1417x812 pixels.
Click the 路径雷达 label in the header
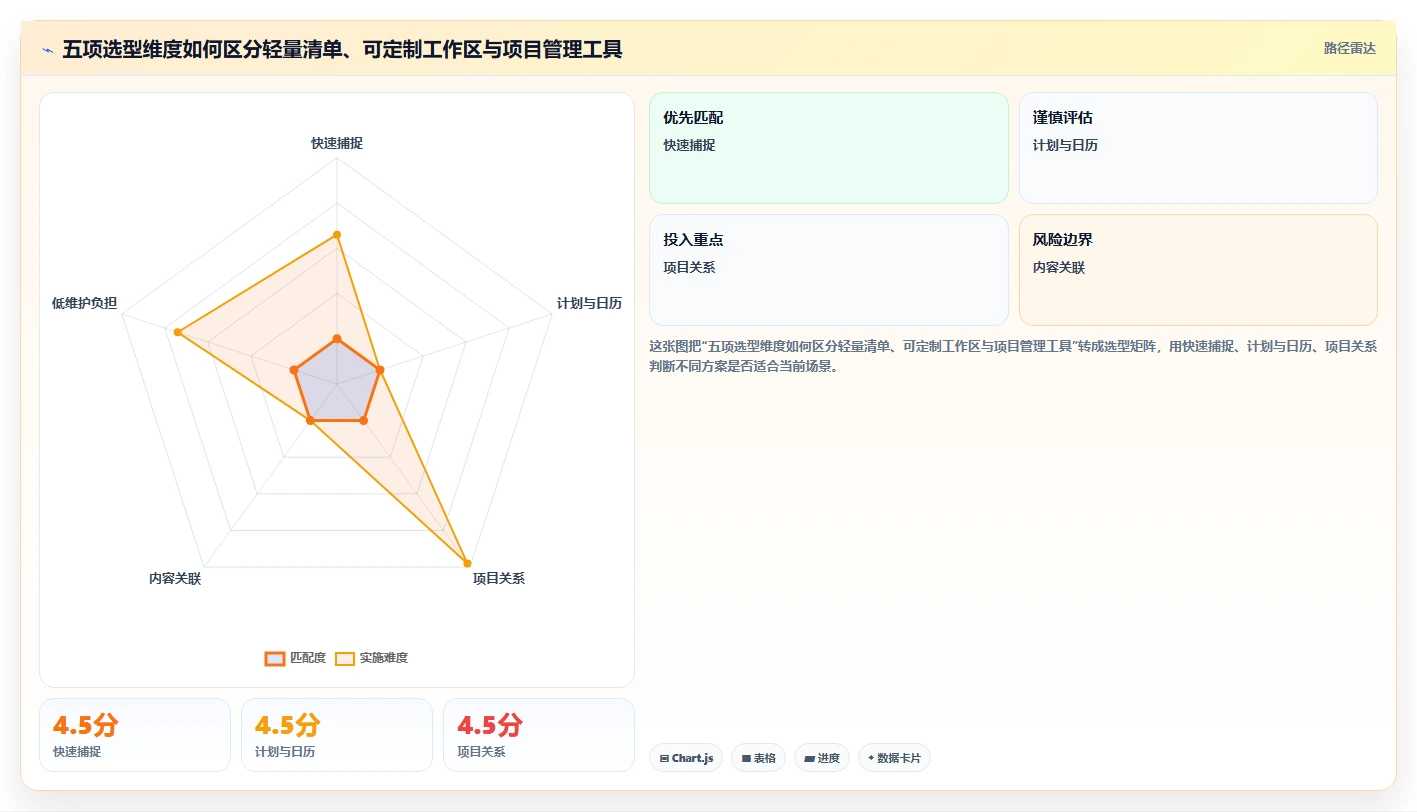(x=1349, y=48)
